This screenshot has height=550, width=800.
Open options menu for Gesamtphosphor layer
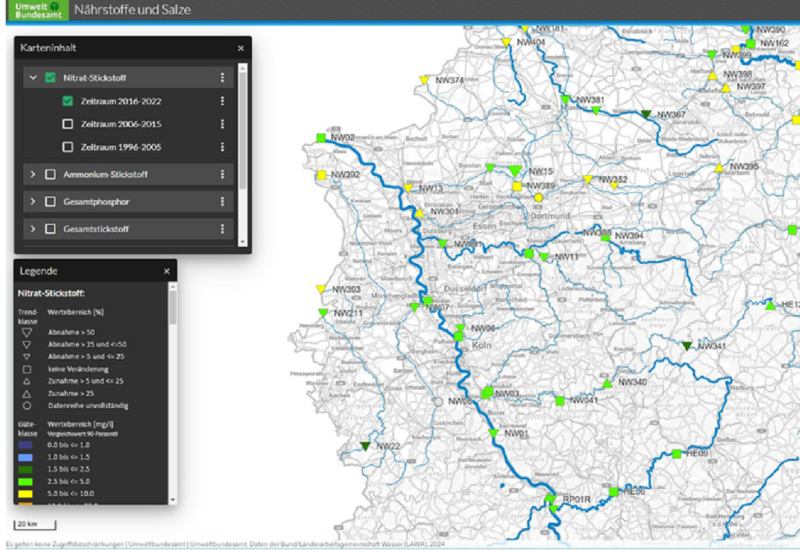[222, 202]
